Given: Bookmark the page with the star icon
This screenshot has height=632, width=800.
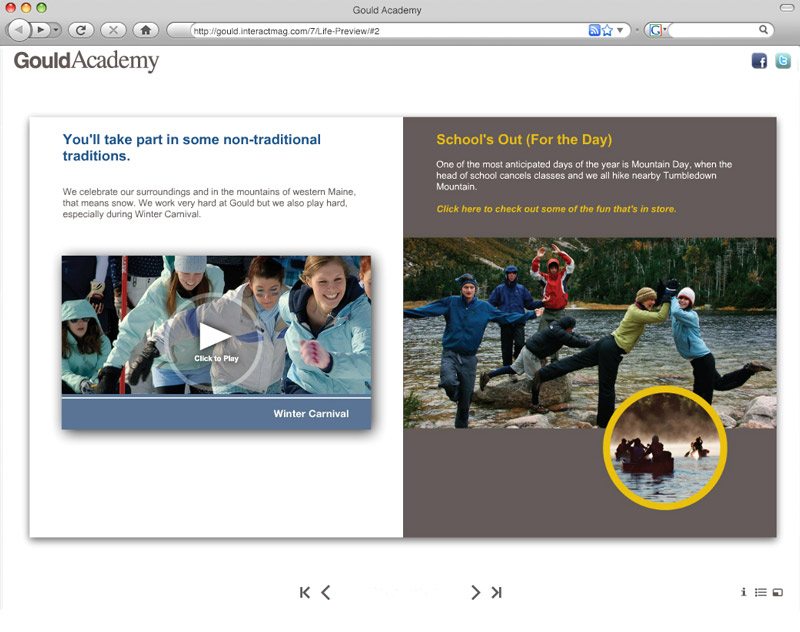Looking at the screenshot, I should pyautogui.click(x=607, y=30).
